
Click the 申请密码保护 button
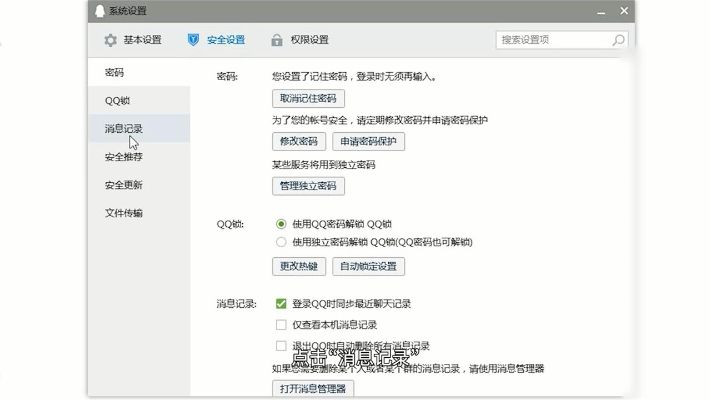click(368, 141)
